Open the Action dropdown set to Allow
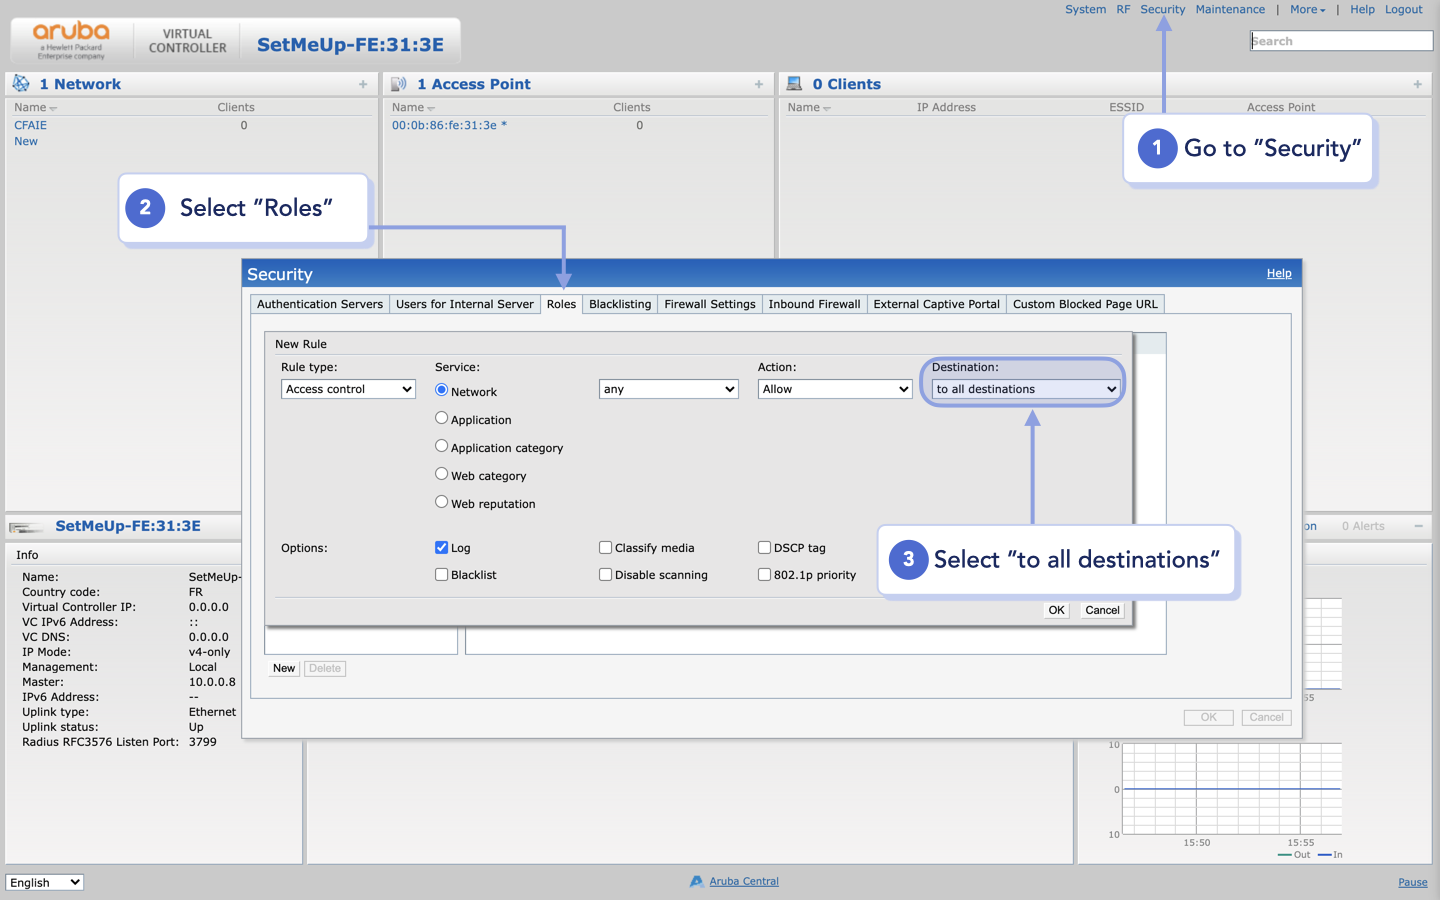 coord(834,389)
